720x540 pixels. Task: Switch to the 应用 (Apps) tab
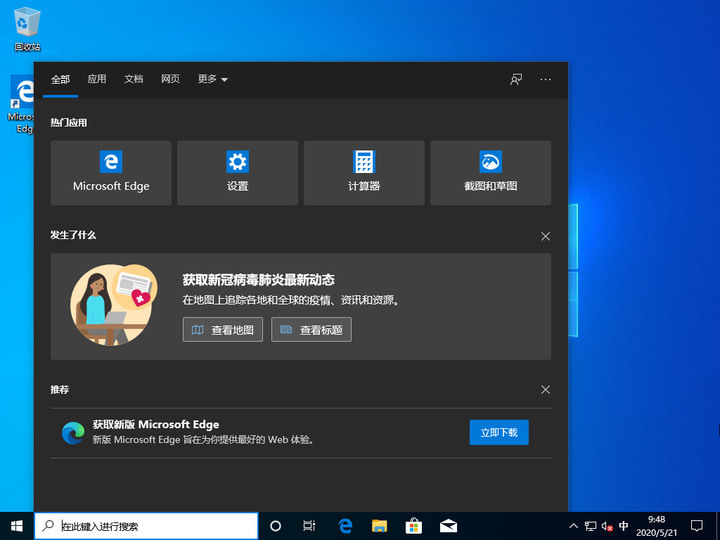pyautogui.click(x=96, y=79)
